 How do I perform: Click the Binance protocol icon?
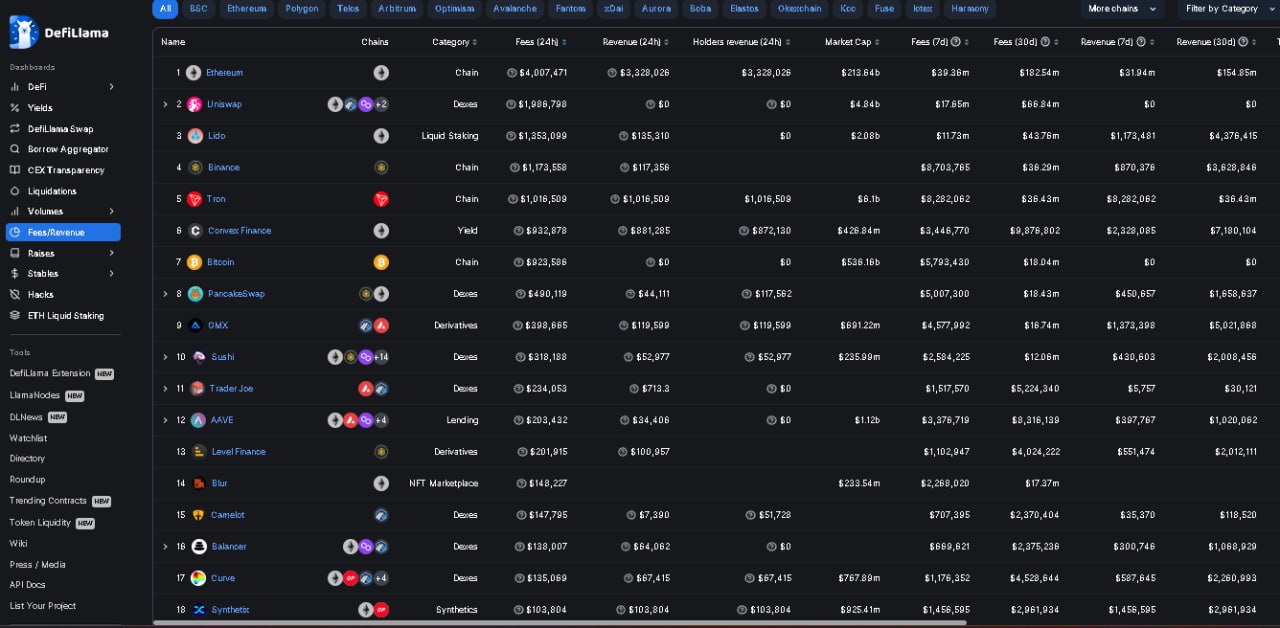click(x=196, y=167)
